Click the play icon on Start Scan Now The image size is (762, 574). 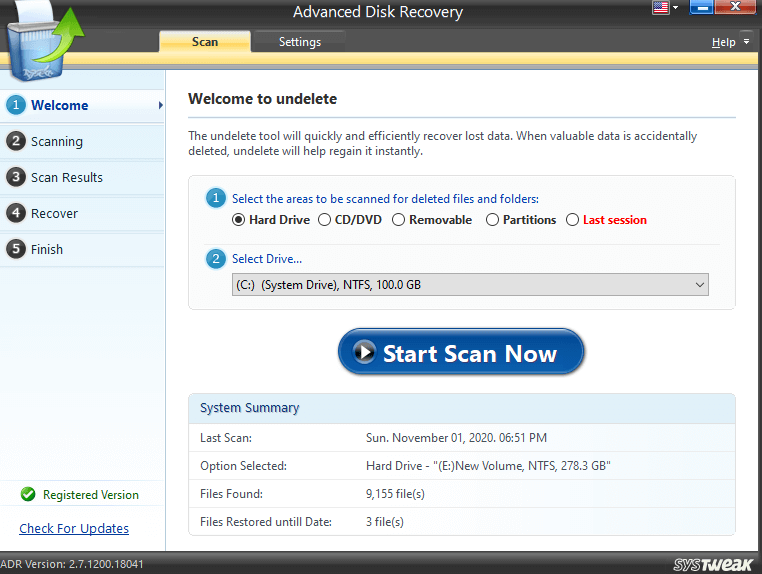[364, 352]
